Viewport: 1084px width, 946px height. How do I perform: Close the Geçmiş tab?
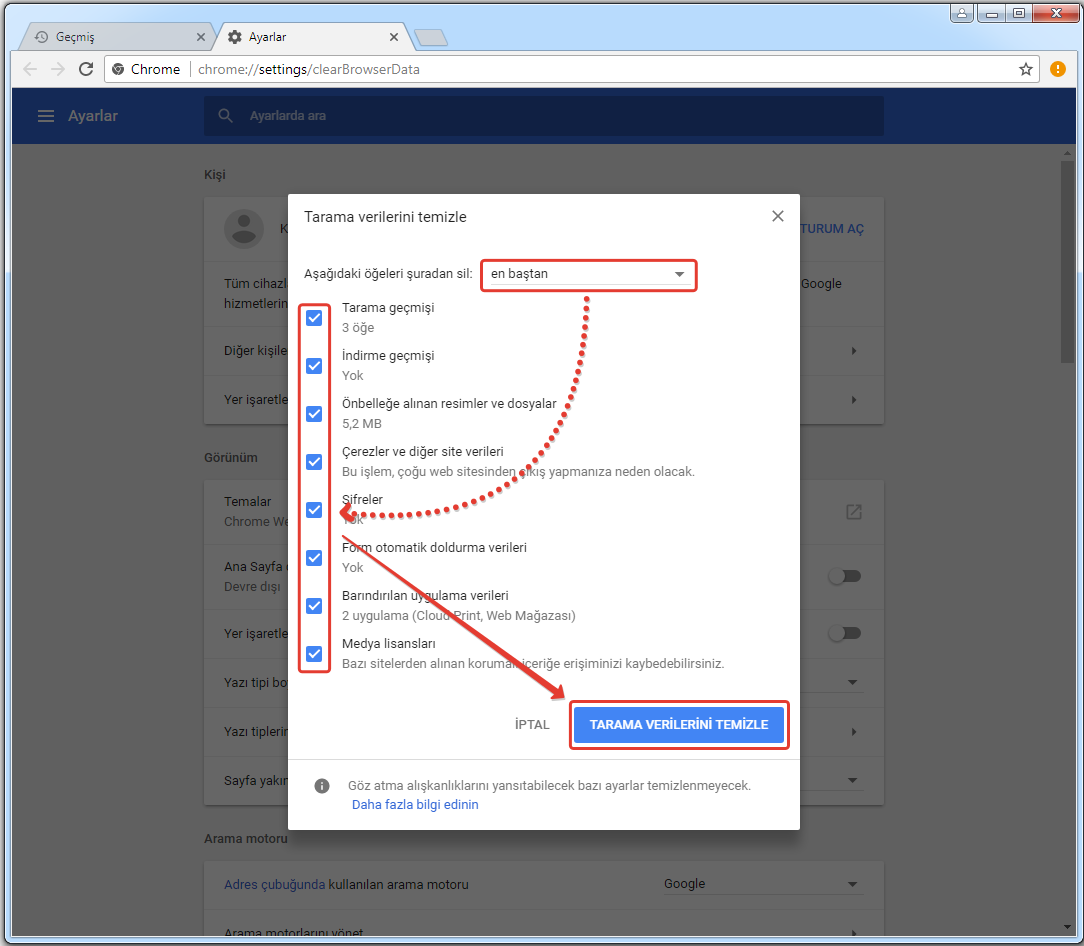point(201,37)
